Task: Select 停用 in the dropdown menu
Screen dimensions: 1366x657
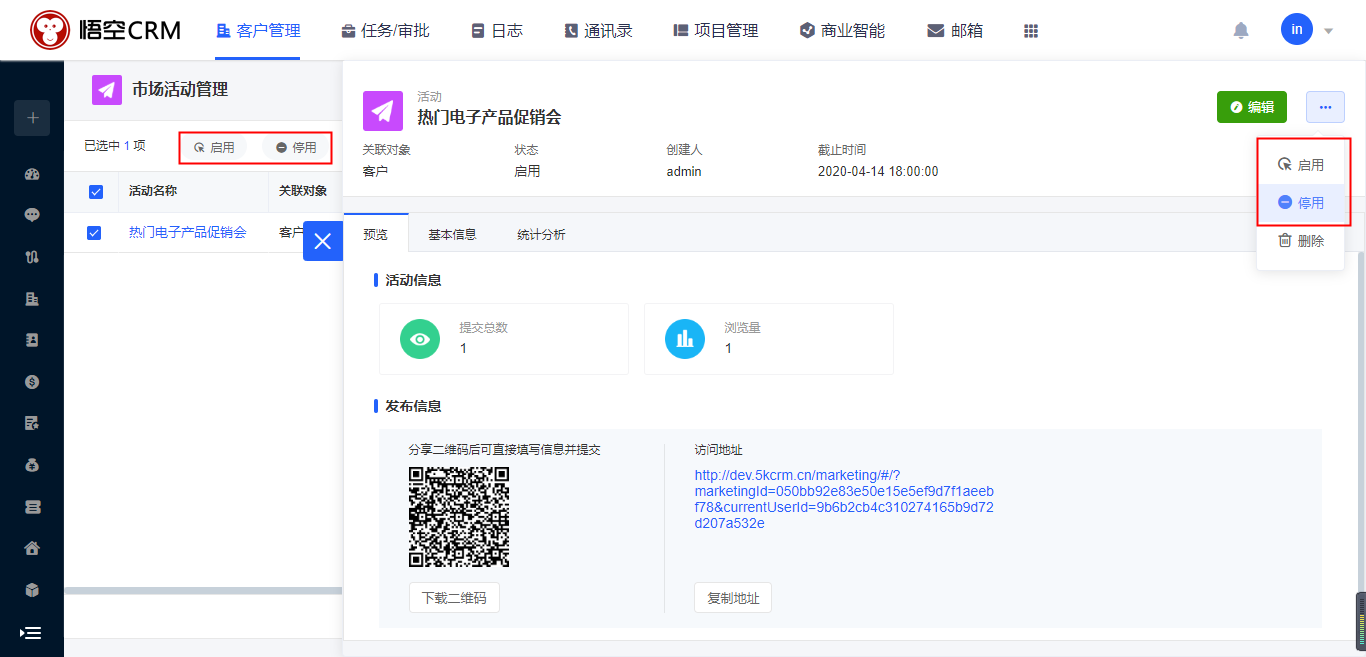Action: point(1301,203)
